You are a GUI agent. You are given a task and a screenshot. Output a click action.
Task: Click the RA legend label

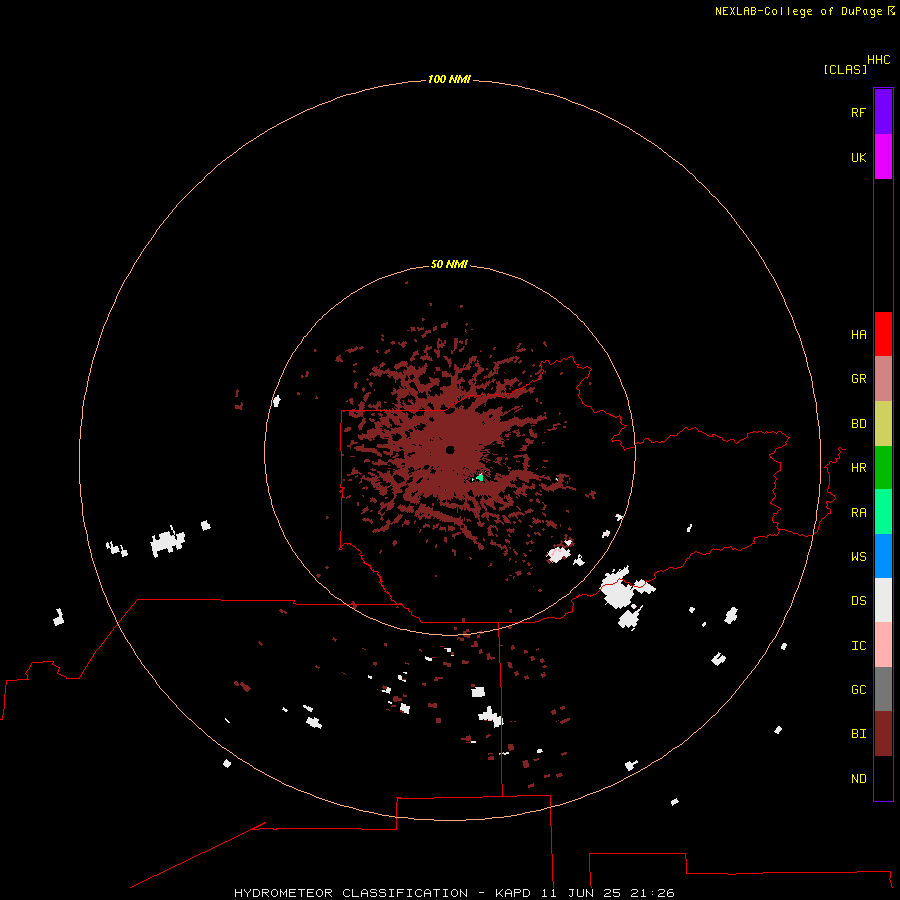coord(859,513)
